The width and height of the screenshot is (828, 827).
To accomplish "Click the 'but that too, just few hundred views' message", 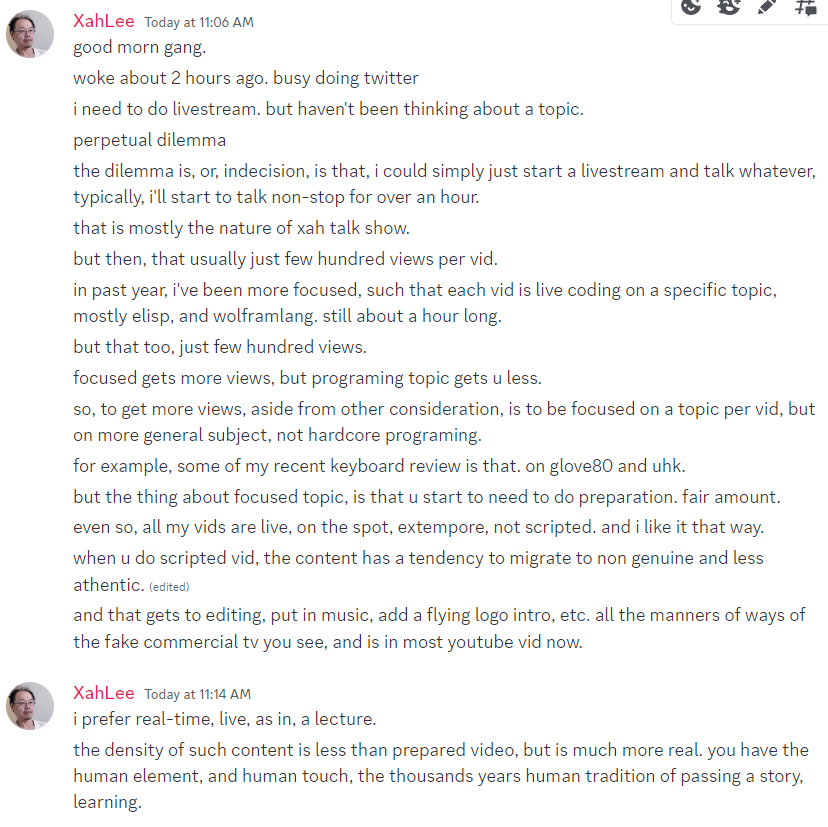I will [x=220, y=348].
